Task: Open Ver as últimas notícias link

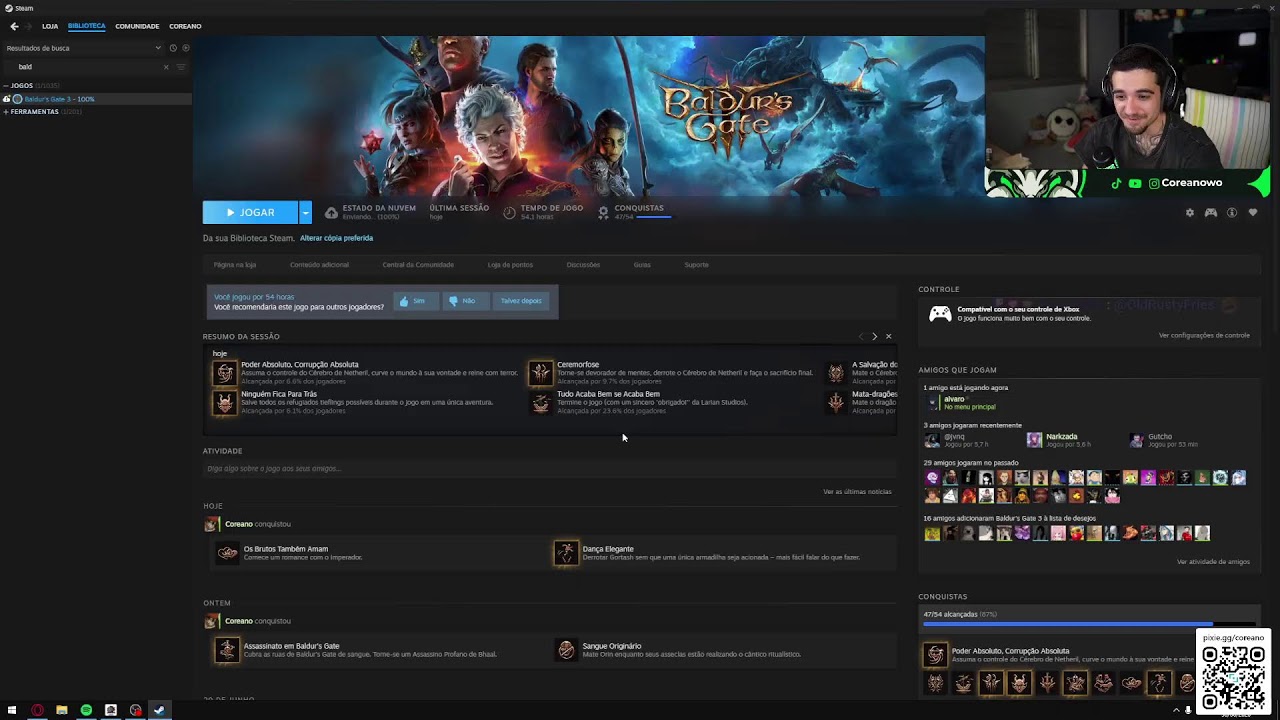Action: [857, 492]
